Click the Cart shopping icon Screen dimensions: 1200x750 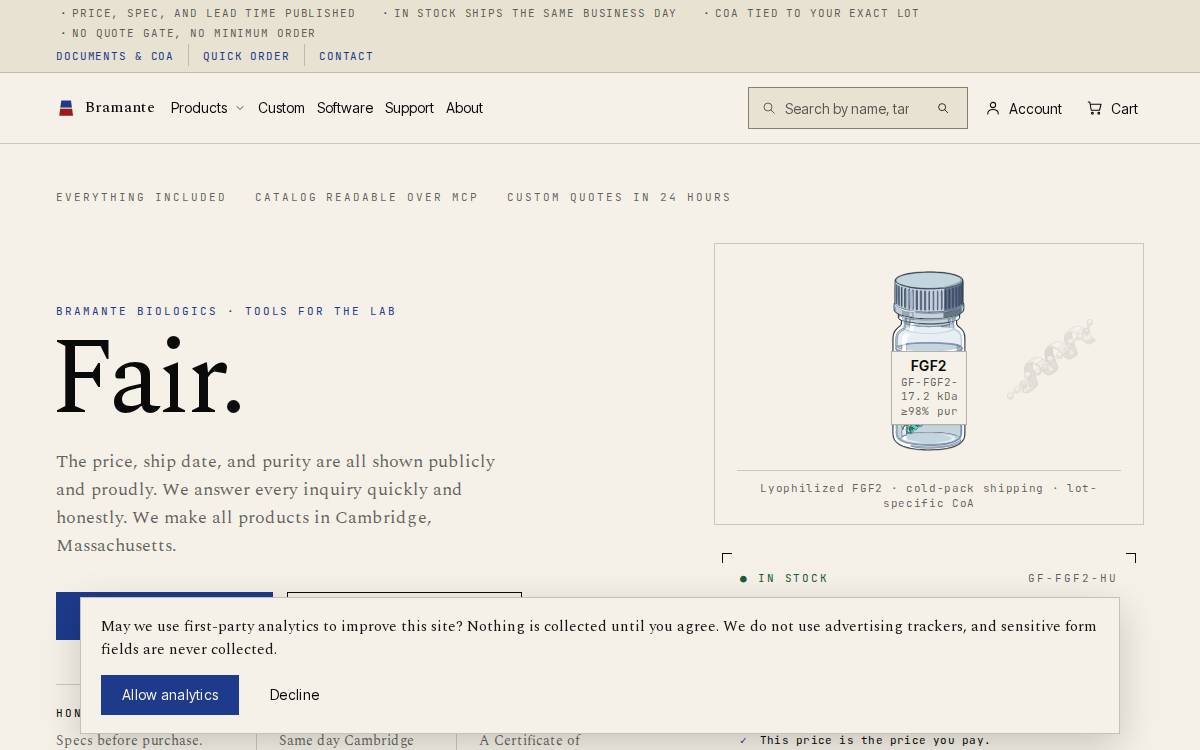(1095, 108)
